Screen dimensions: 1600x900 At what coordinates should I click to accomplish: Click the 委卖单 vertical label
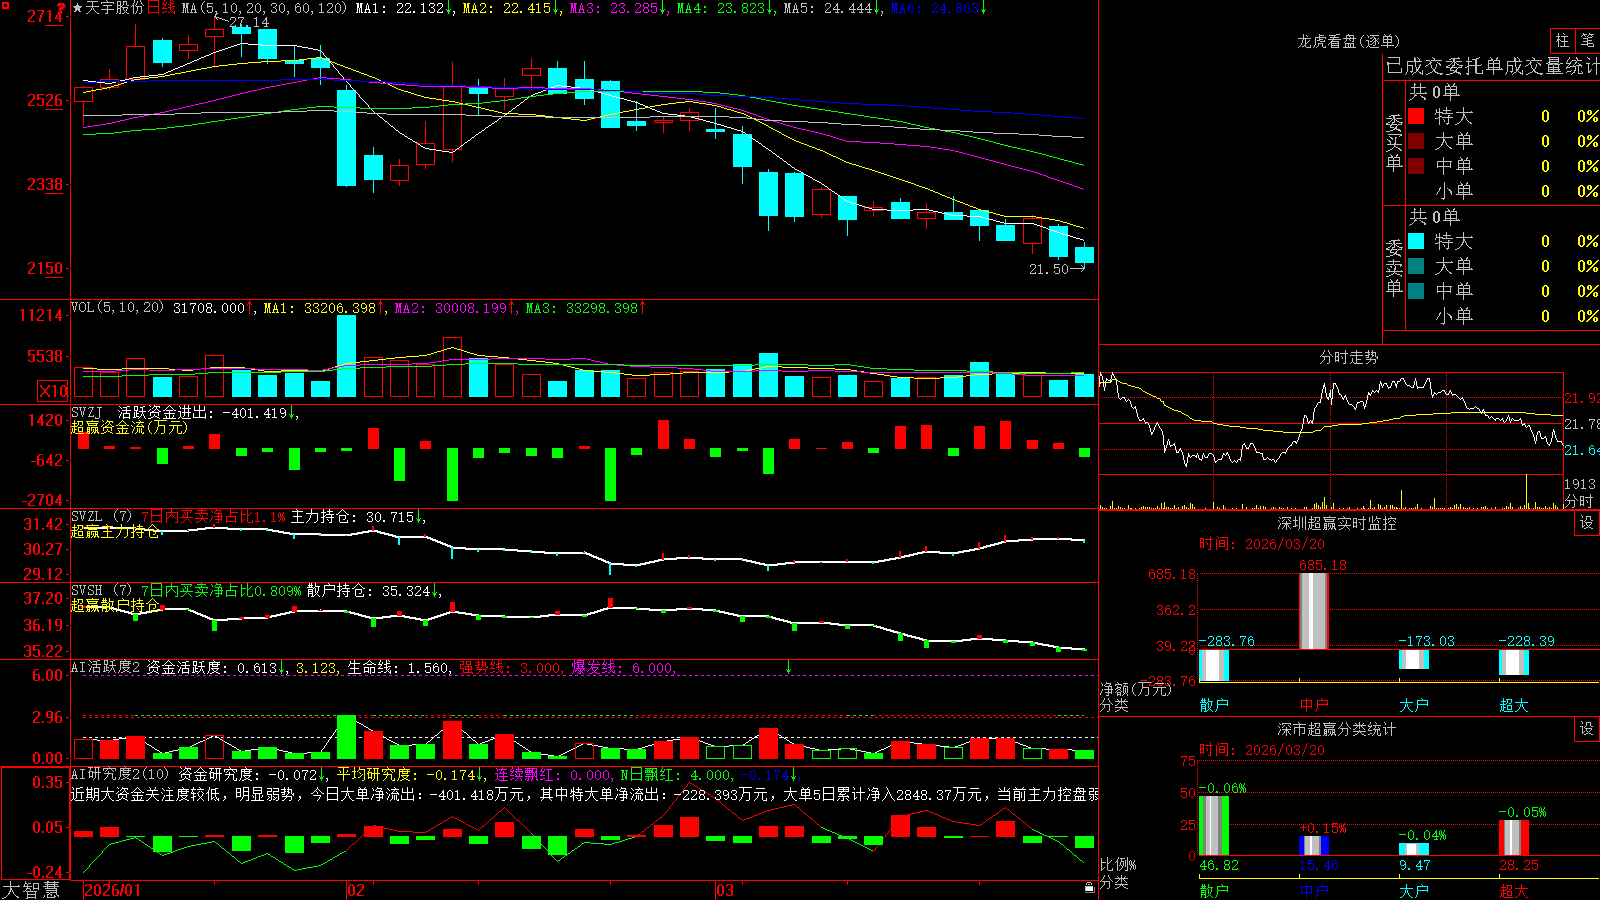[x=1394, y=267]
